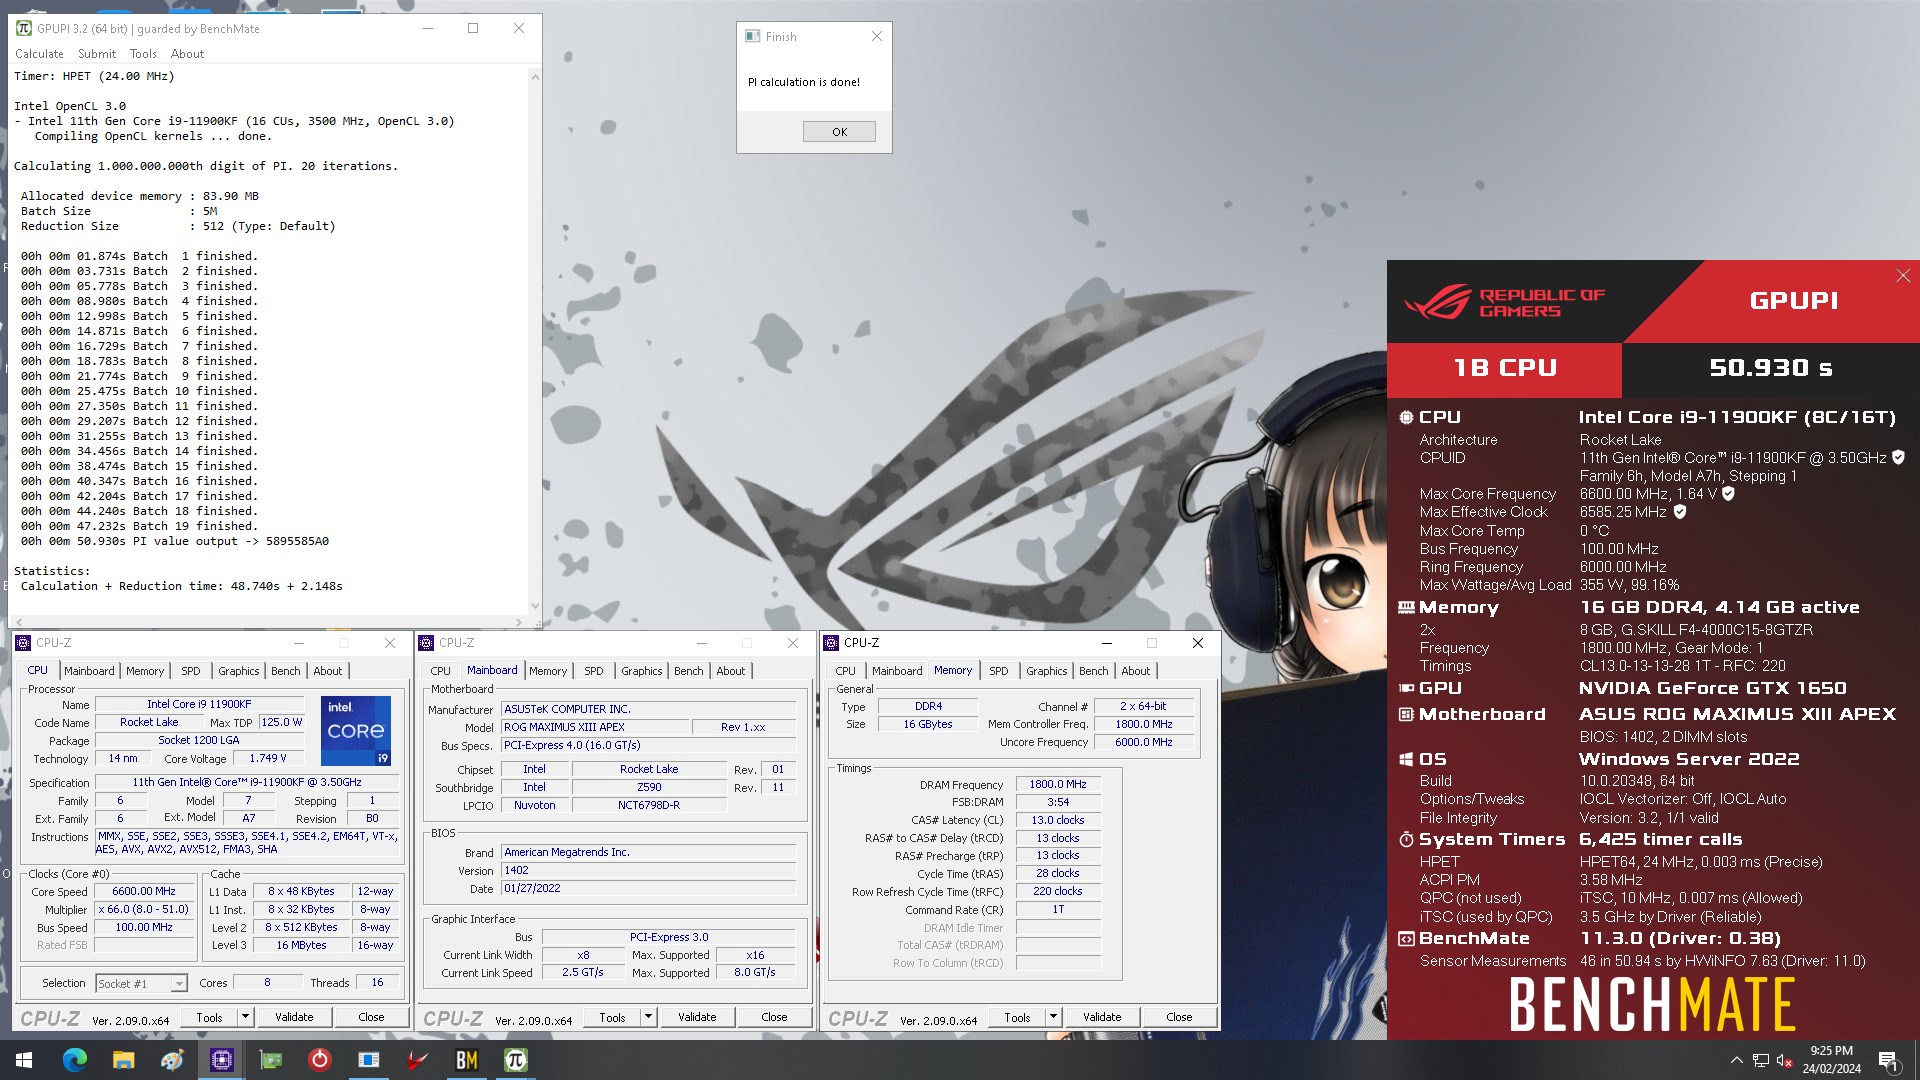
Task: Click the 13.0 clocks CAS Latency value
Action: [x=1058, y=820]
